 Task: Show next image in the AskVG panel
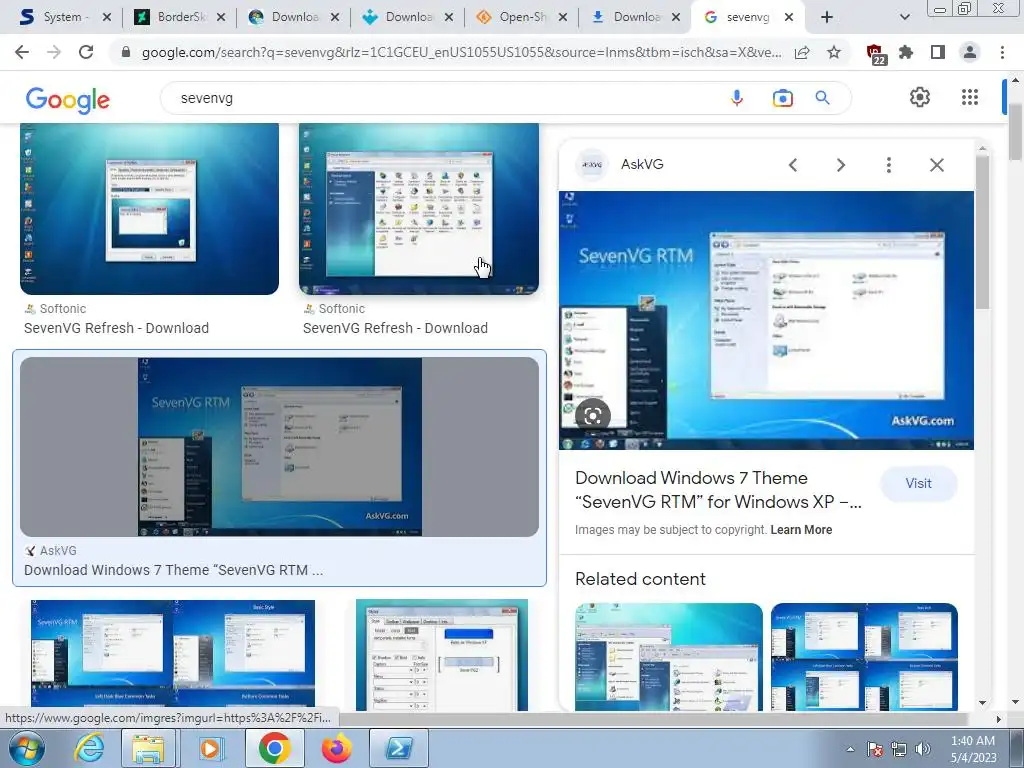click(x=841, y=165)
